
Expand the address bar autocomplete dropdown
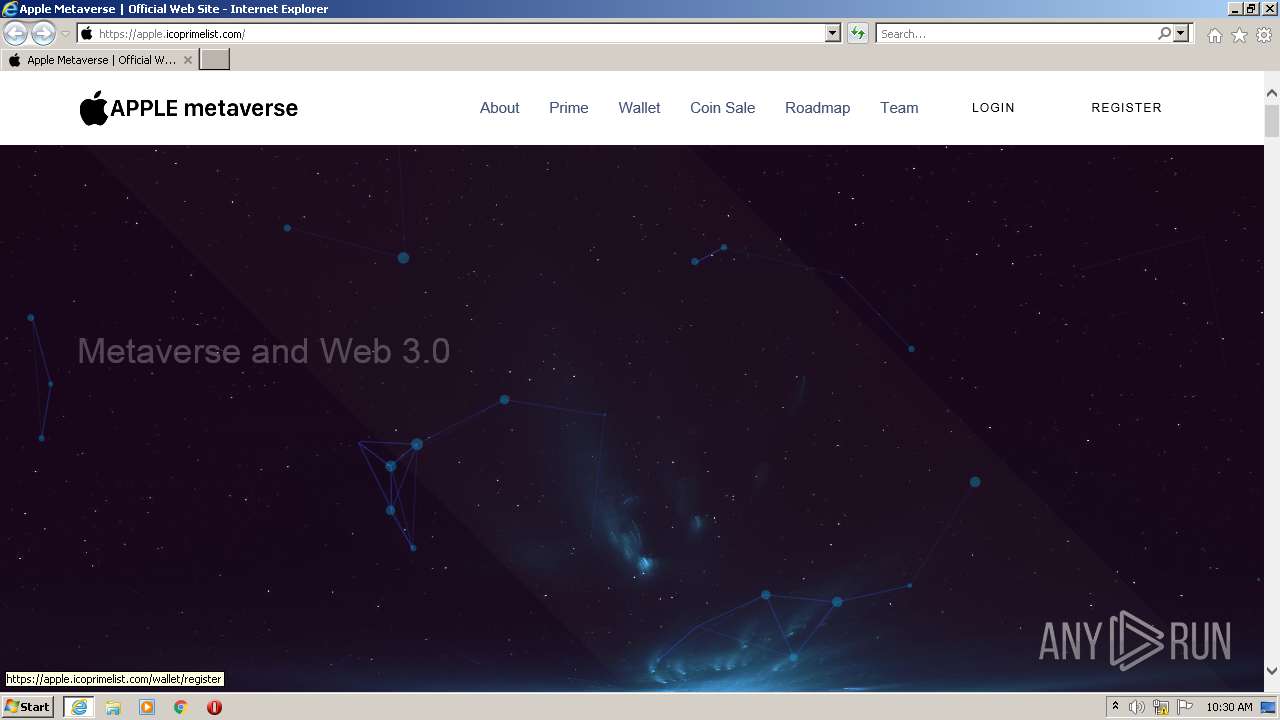pos(833,34)
